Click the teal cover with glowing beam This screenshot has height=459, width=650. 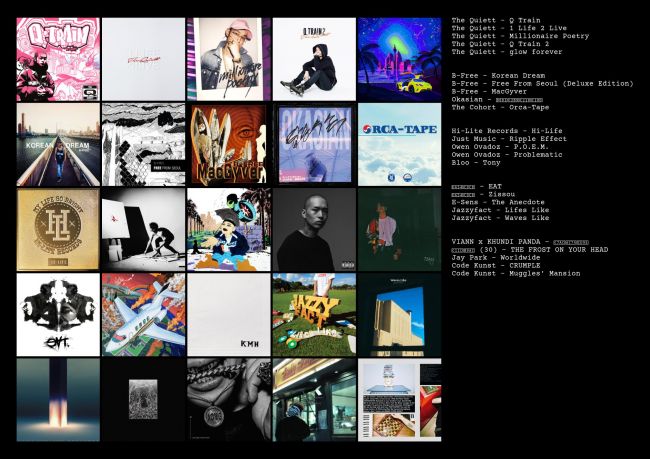point(58,400)
